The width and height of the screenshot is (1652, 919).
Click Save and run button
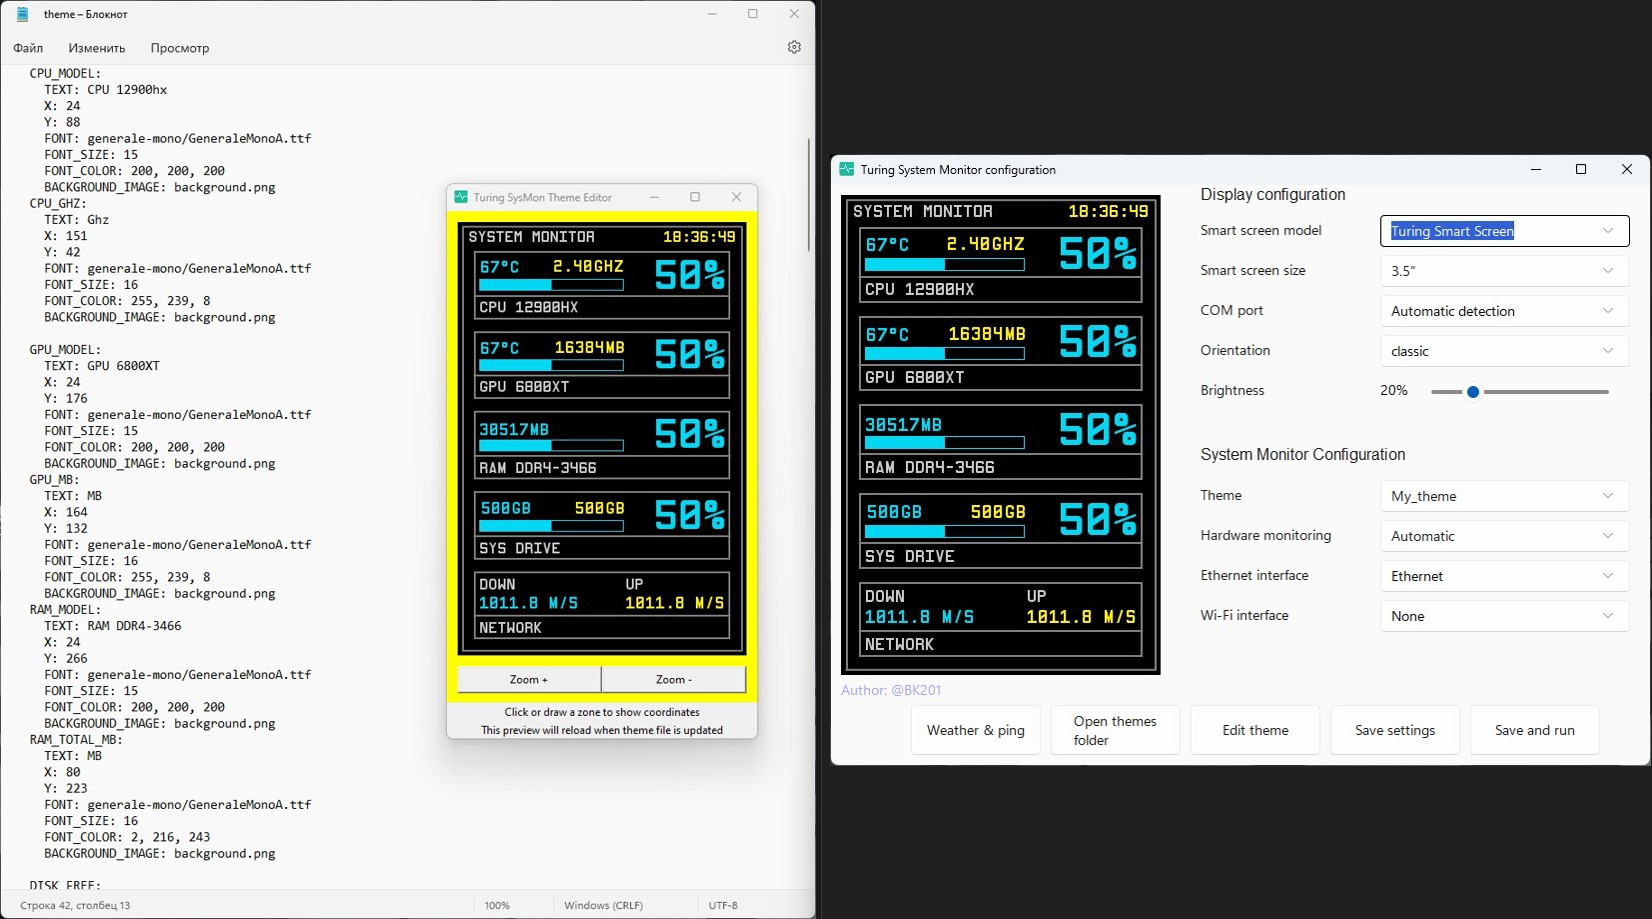click(1535, 730)
